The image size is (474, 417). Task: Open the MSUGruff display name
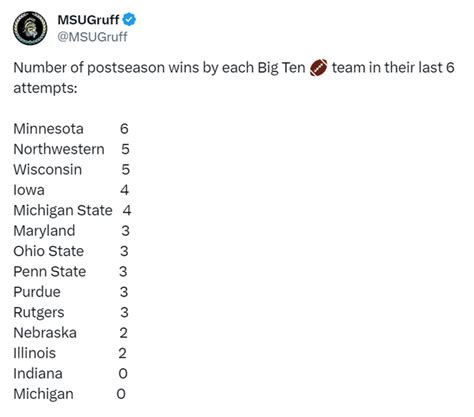point(88,20)
